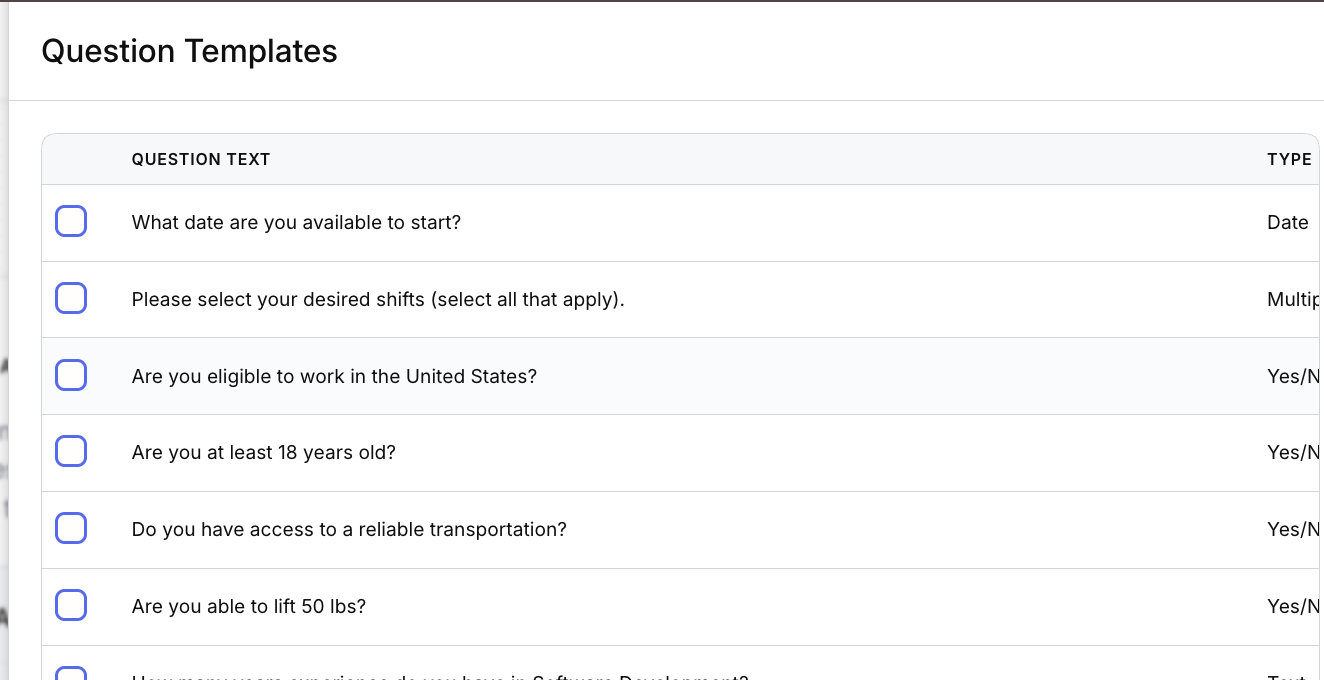Viewport: 1324px width, 680px height.
Task: Check the box for available start date question
Action: 71,221
